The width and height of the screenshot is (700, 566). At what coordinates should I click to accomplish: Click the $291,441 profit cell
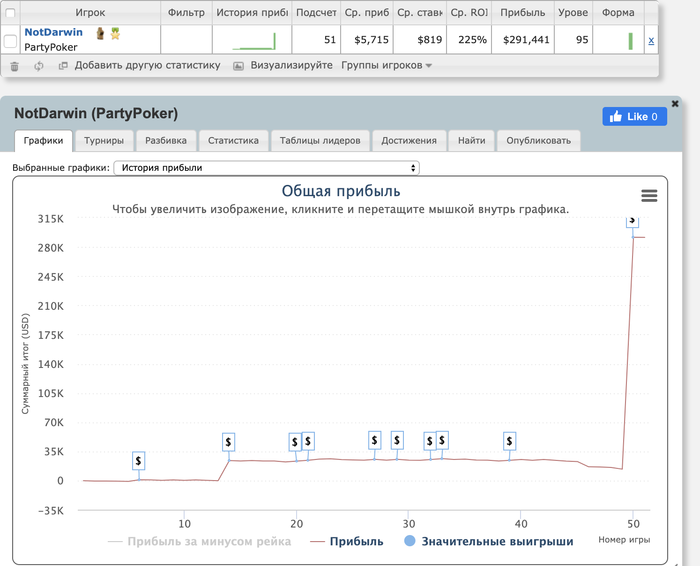tap(523, 40)
